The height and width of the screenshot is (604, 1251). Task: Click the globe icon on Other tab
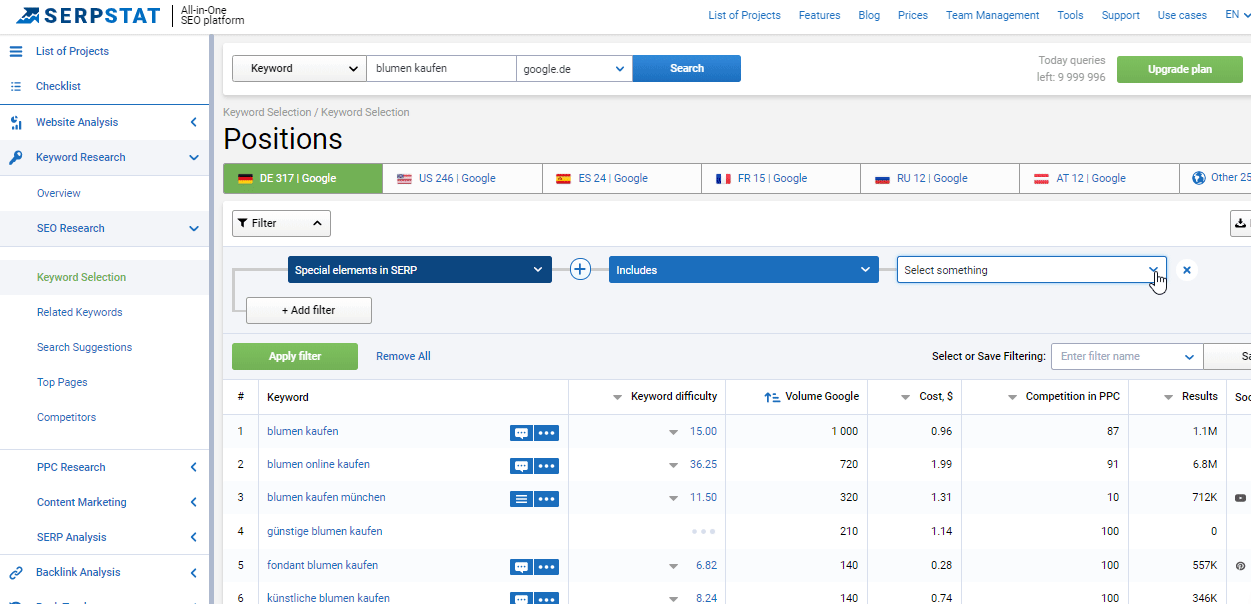pyautogui.click(x=1199, y=178)
